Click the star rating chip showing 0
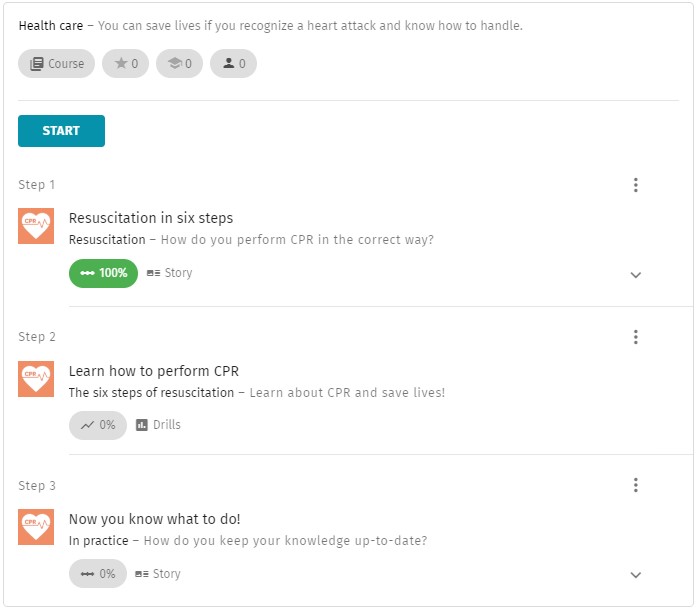Viewport: 697px width, 610px height. point(125,64)
